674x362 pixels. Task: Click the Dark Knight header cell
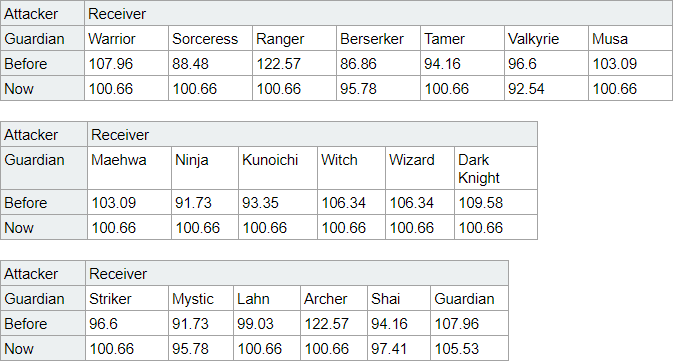(x=496, y=168)
